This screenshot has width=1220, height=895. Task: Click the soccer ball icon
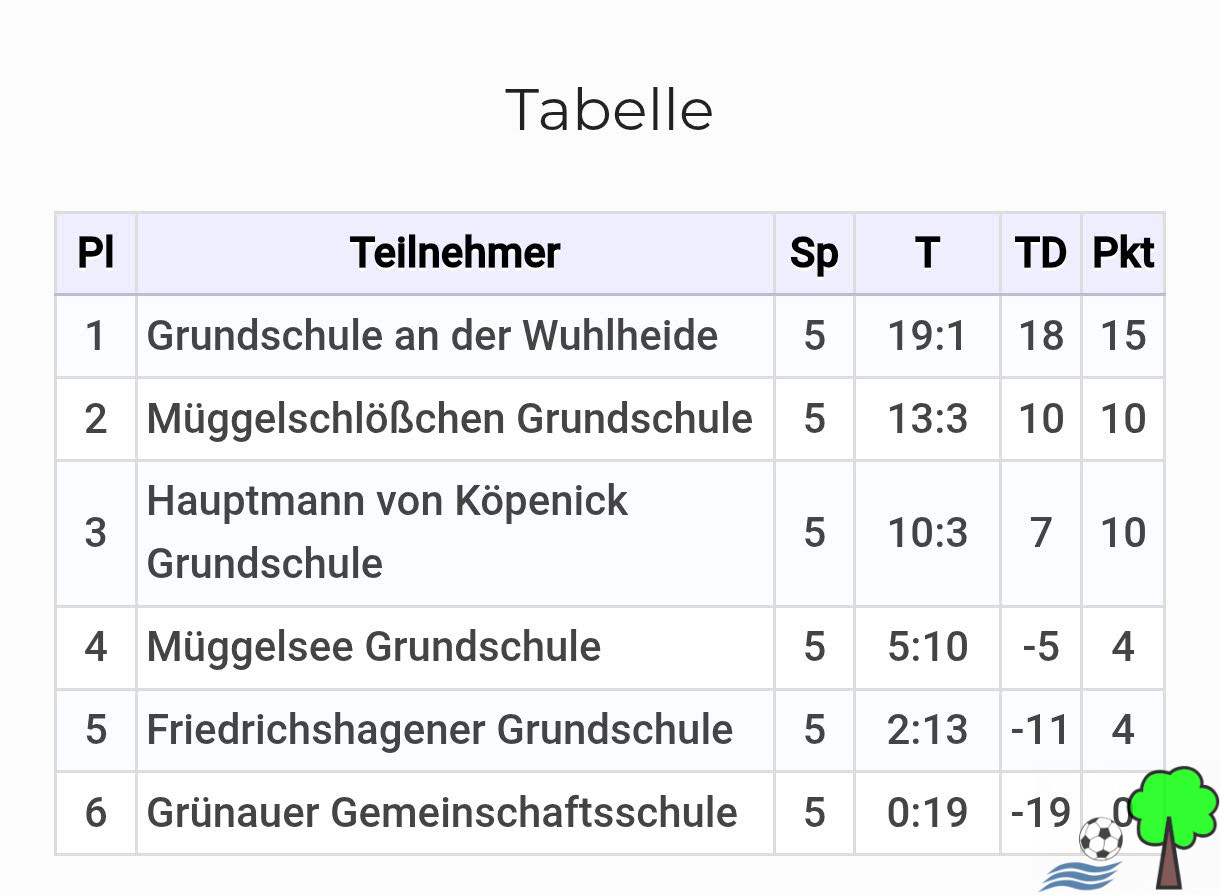(x=1101, y=839)
